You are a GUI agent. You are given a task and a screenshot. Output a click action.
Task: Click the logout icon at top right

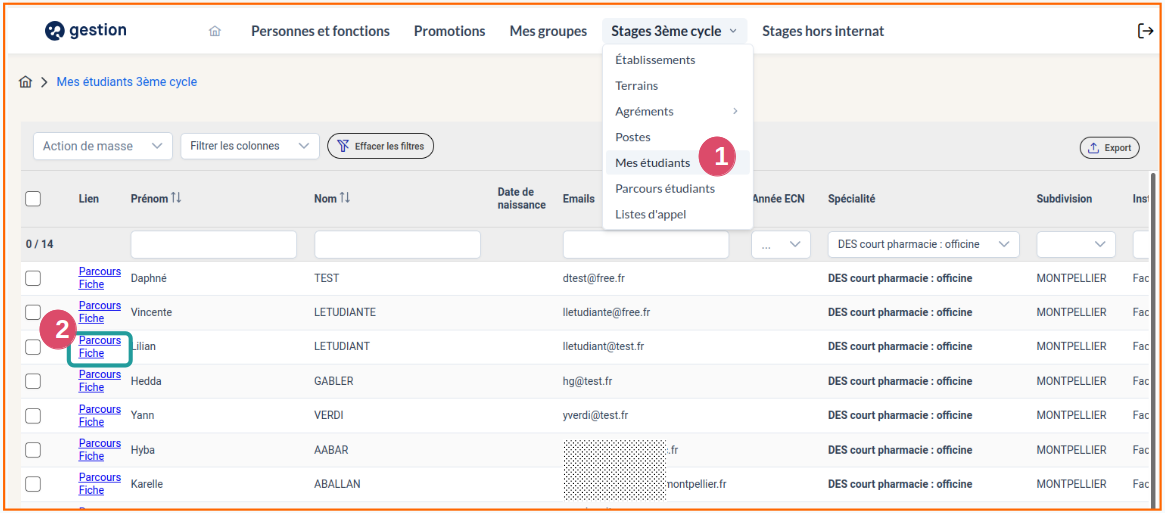point(1145,30)
